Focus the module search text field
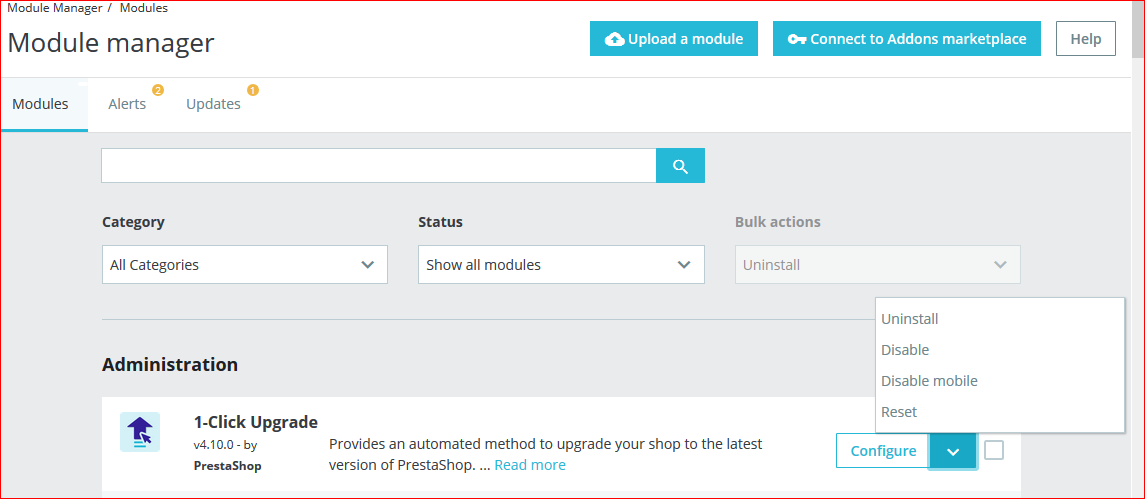 tap(378, 166)
